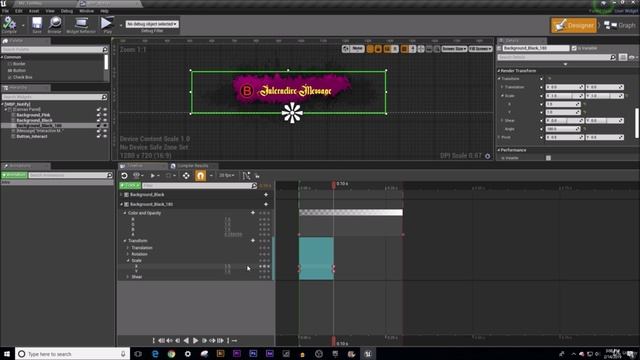The width and height of the screenshot is (640, 360).
Task: Add a section to the Background_Black_180 track
Action: coord(266,204)
